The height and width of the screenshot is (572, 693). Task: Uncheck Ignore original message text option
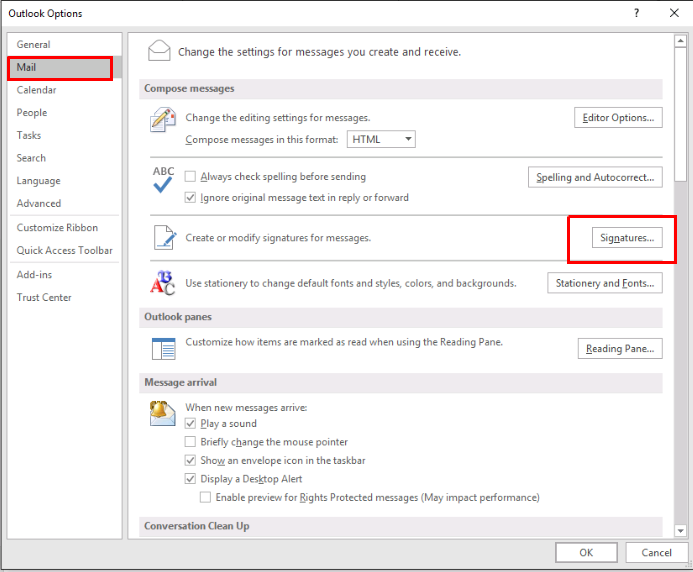coord(191,198)
